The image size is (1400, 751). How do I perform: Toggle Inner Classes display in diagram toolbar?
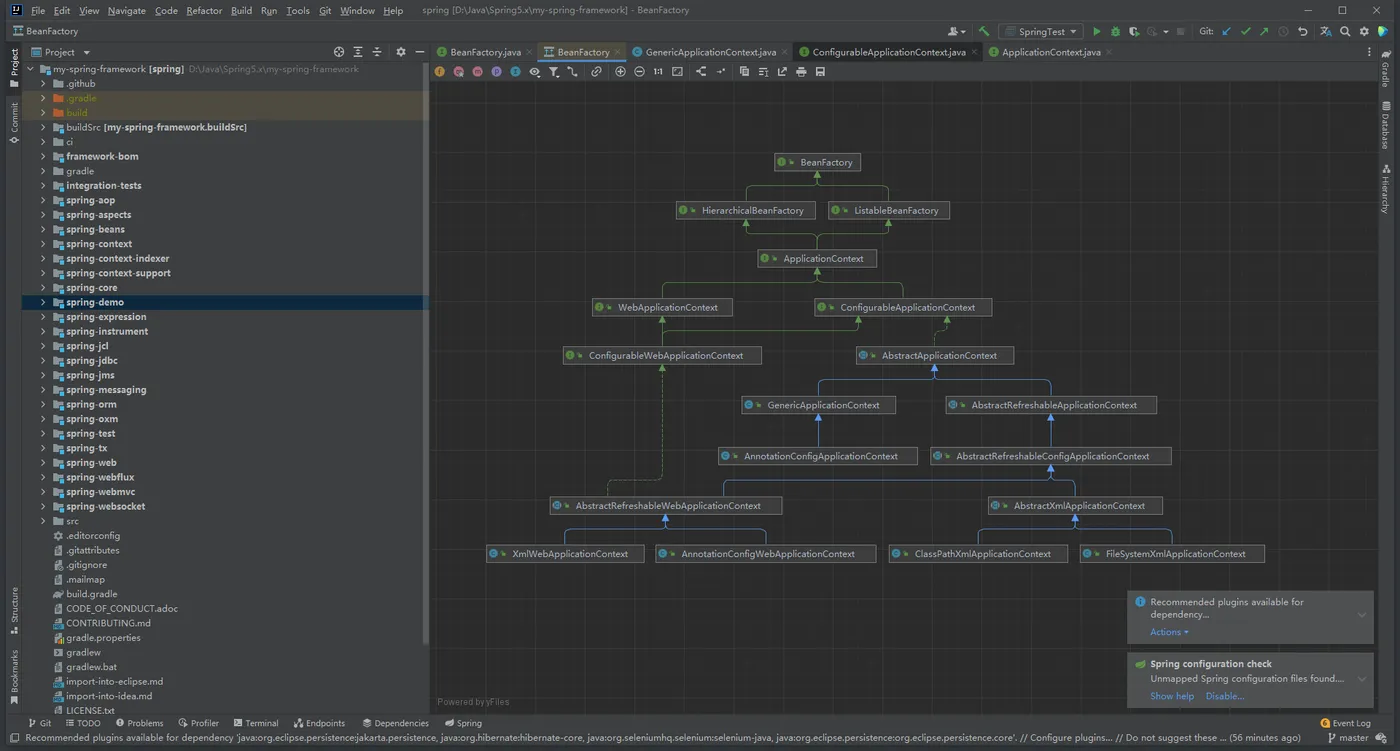(x=515, y=72)
